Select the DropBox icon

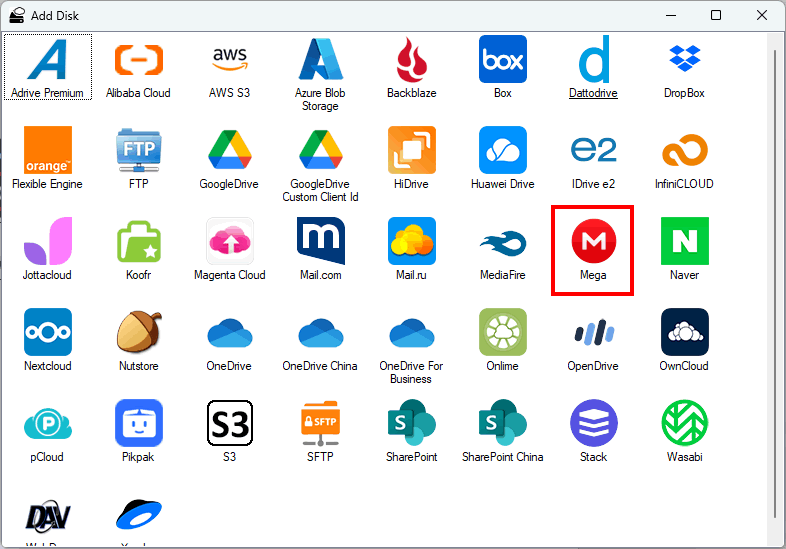tap(684, 61)
